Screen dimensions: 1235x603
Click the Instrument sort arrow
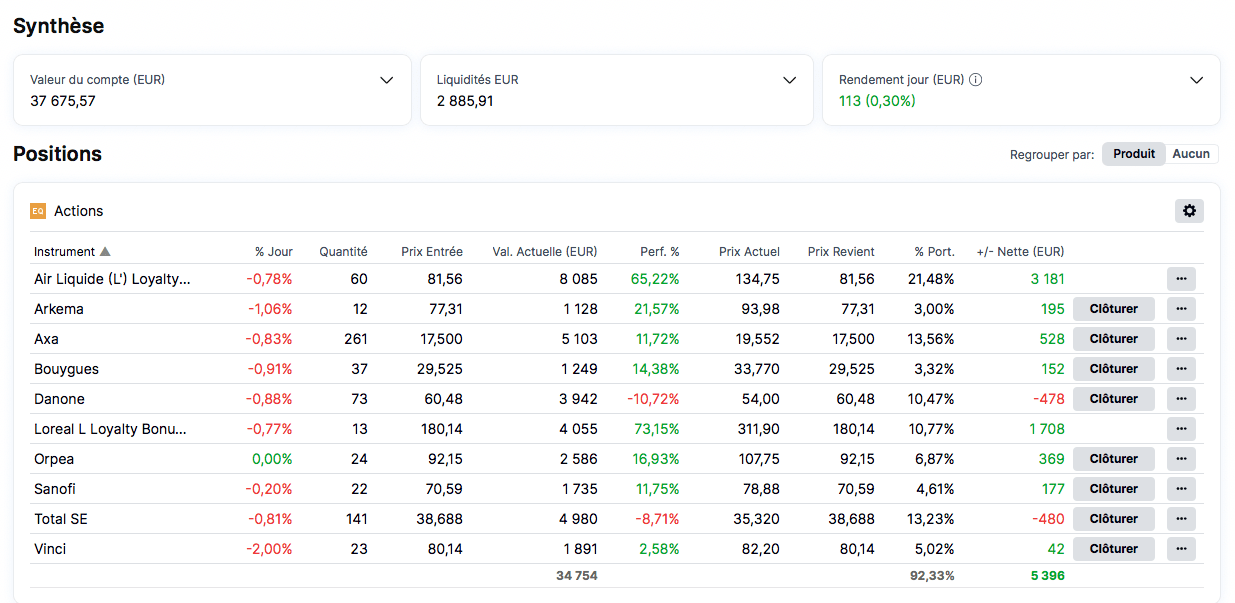click(x=105, y=252)
